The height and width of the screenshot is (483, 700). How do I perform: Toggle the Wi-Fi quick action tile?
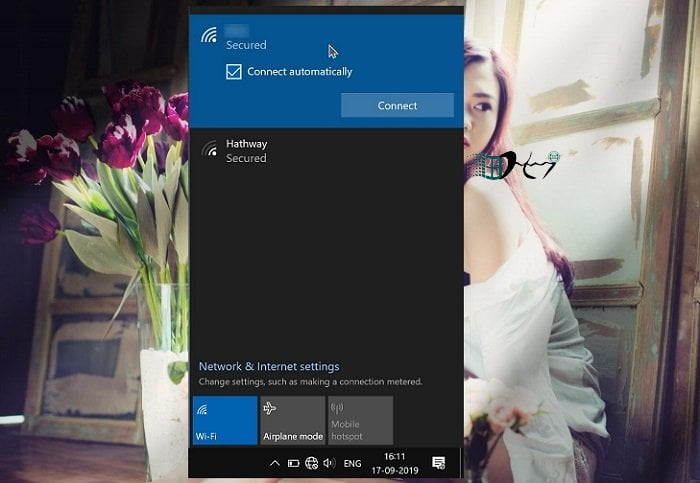pos(224,420)
